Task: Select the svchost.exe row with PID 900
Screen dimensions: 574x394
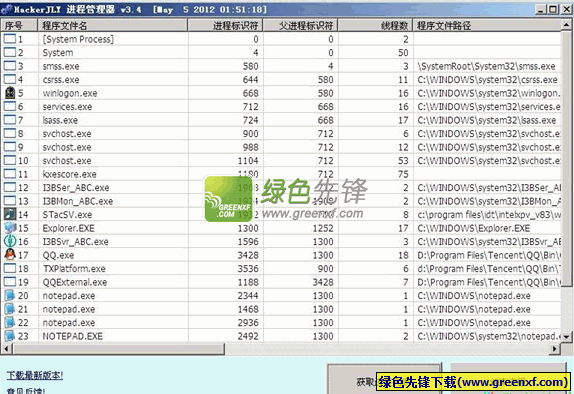Action: 281,134
